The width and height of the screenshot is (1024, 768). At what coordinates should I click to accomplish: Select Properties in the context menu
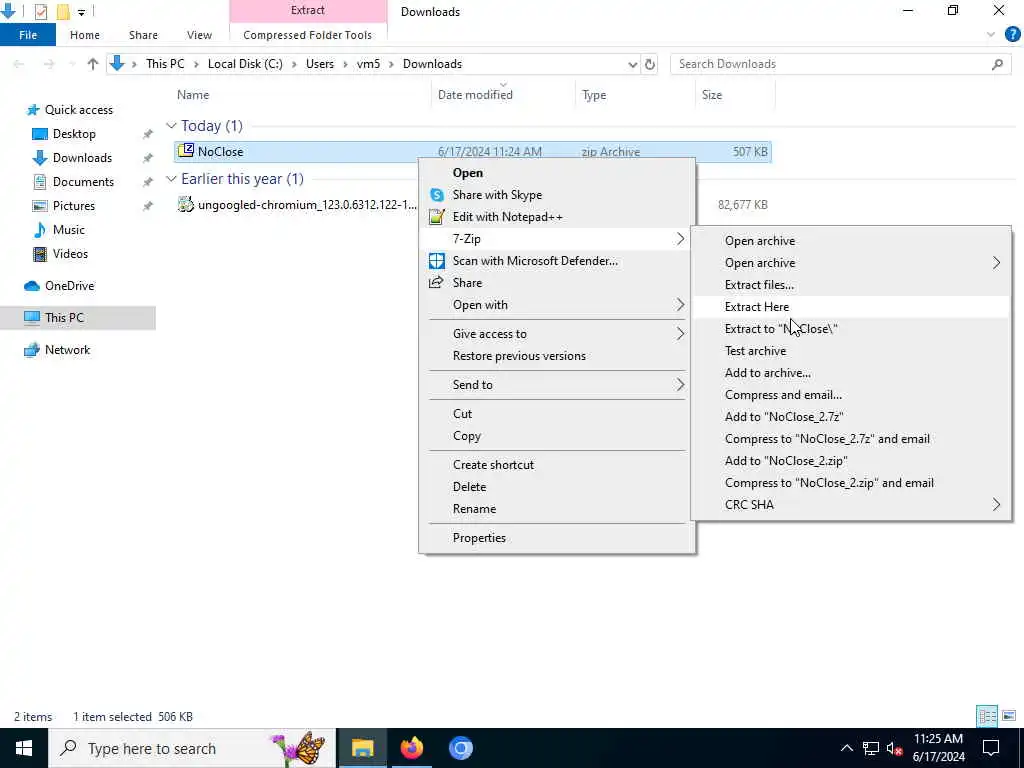pyautogui.click(x=557, y=537)
